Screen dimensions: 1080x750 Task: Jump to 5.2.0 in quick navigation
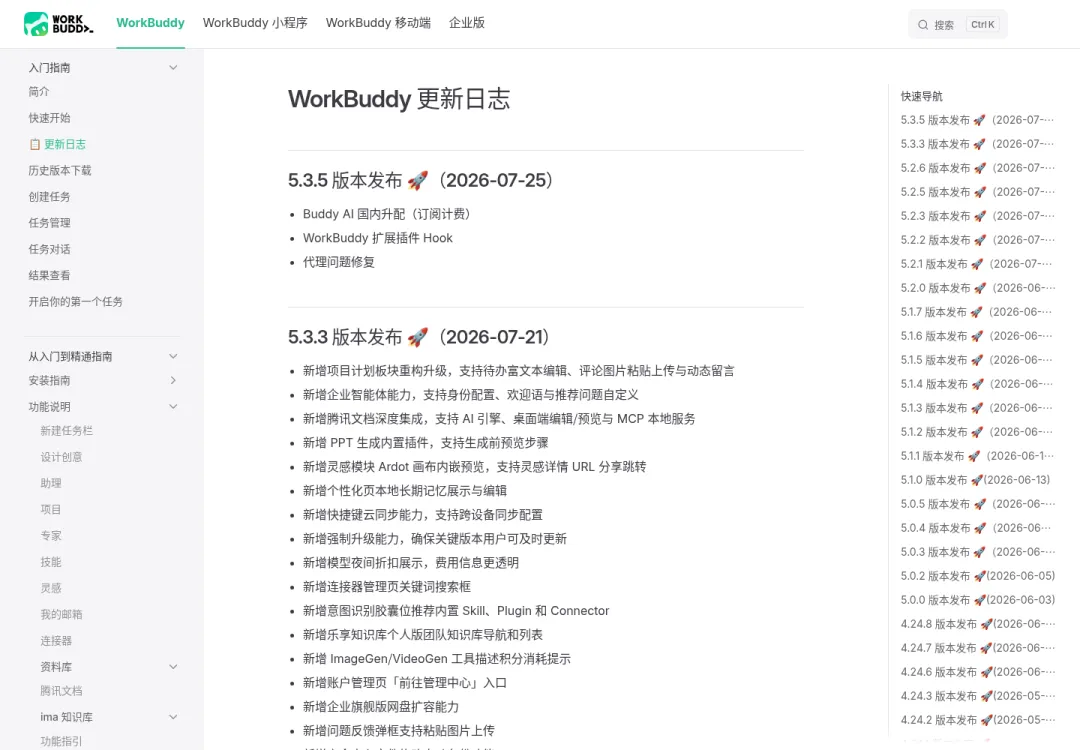coord(977,288)
